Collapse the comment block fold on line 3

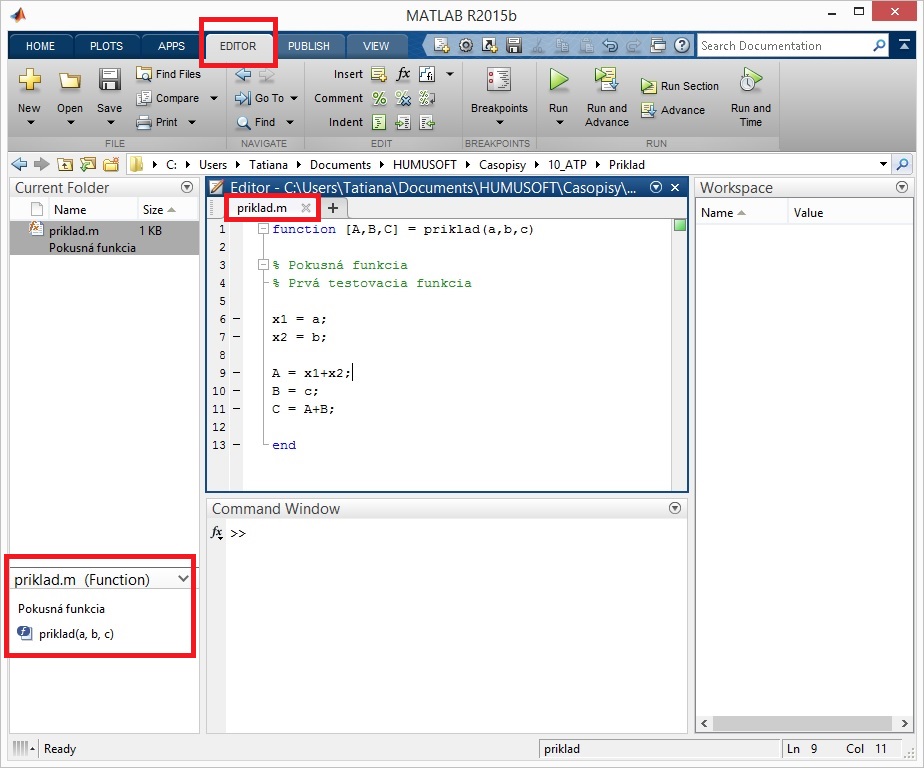click(x=263, y=265)
